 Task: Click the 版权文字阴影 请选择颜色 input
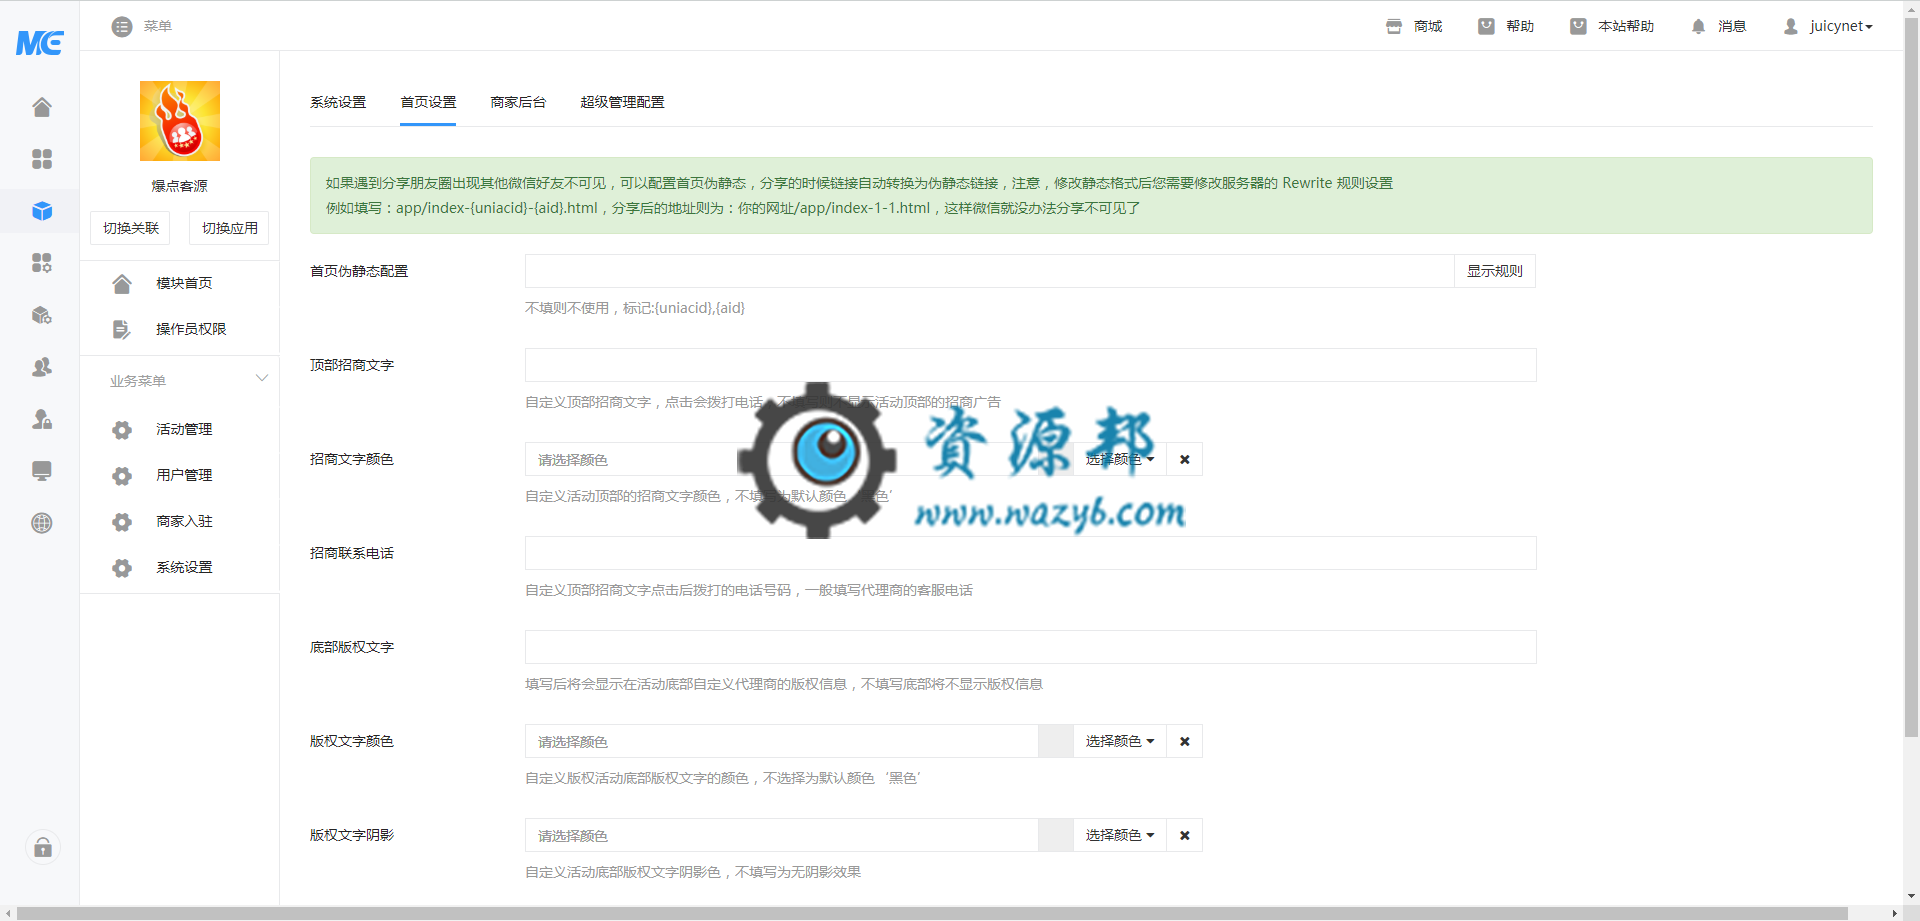tap(781, 836)
